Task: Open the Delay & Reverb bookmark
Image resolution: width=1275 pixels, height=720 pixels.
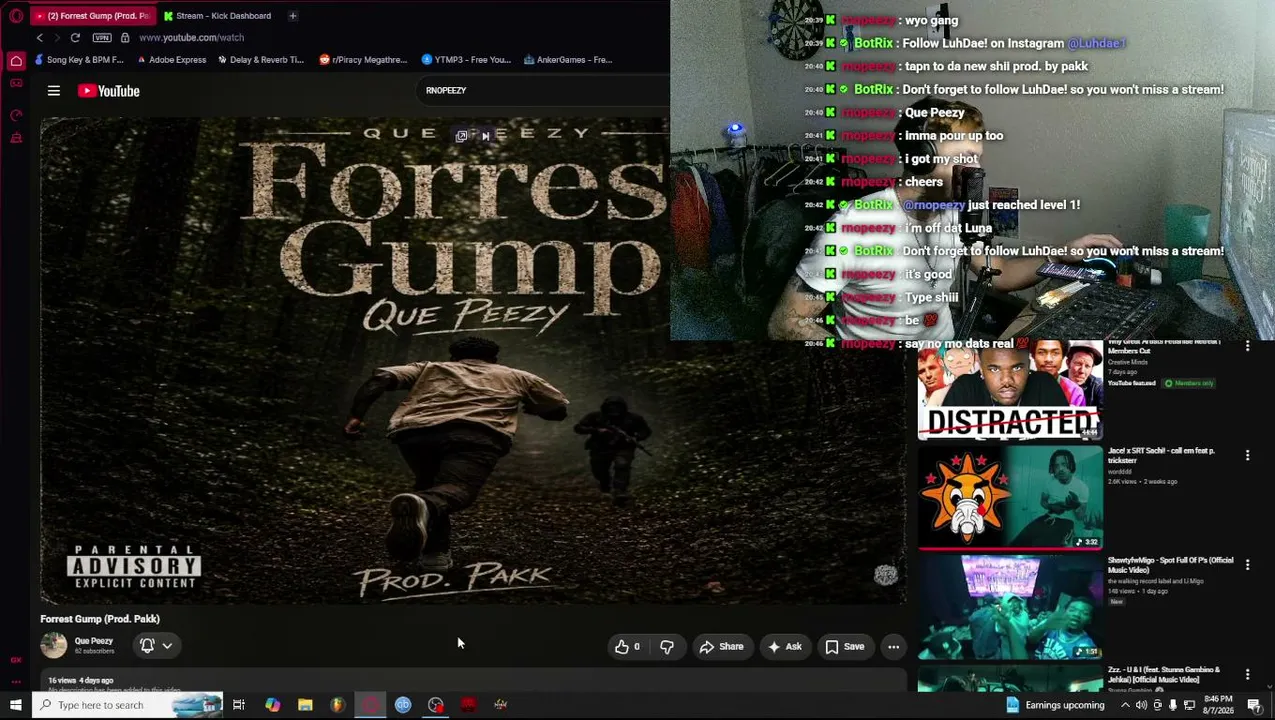Action: (261, 60)
